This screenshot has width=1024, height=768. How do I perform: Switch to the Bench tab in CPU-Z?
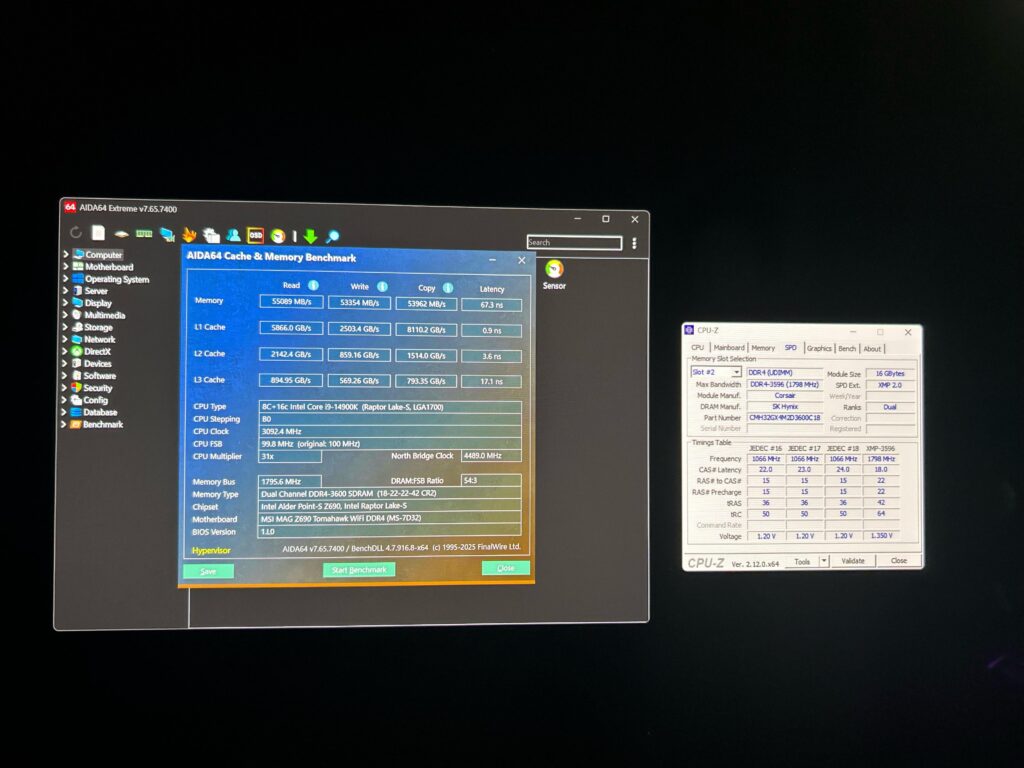(847, 349)
